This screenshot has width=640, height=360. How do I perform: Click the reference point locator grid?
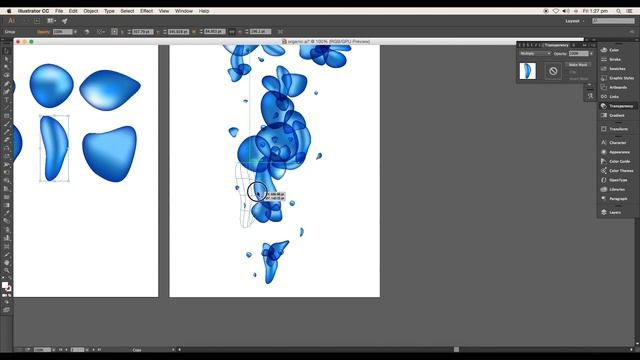tap(114, 31)
